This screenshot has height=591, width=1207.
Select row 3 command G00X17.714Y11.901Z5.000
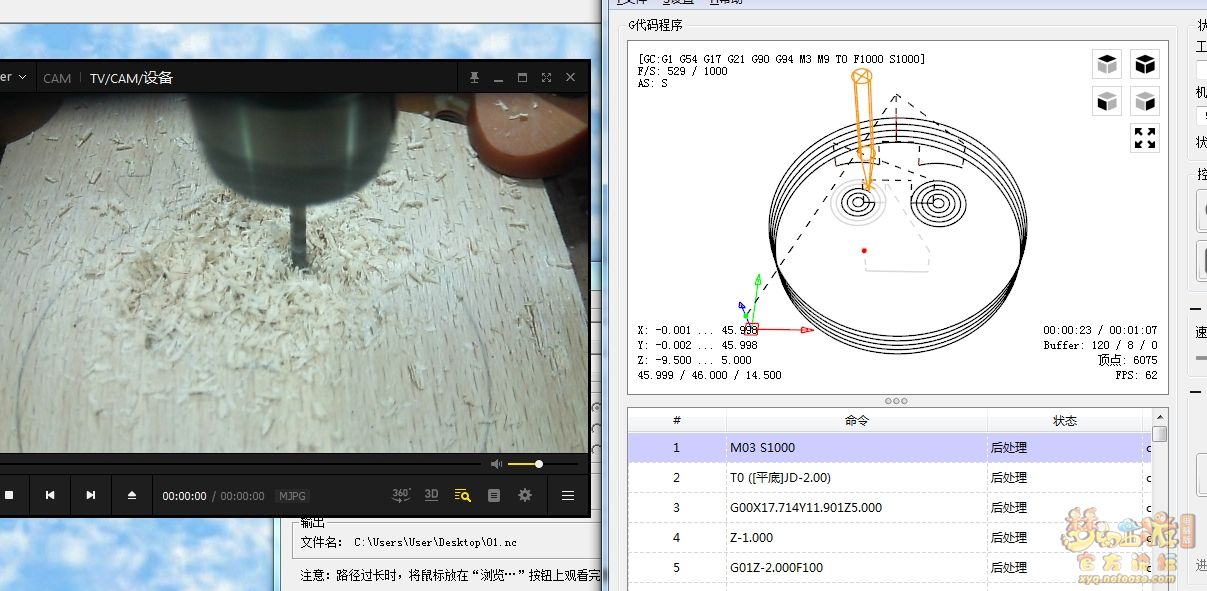[x=856, y=507]
